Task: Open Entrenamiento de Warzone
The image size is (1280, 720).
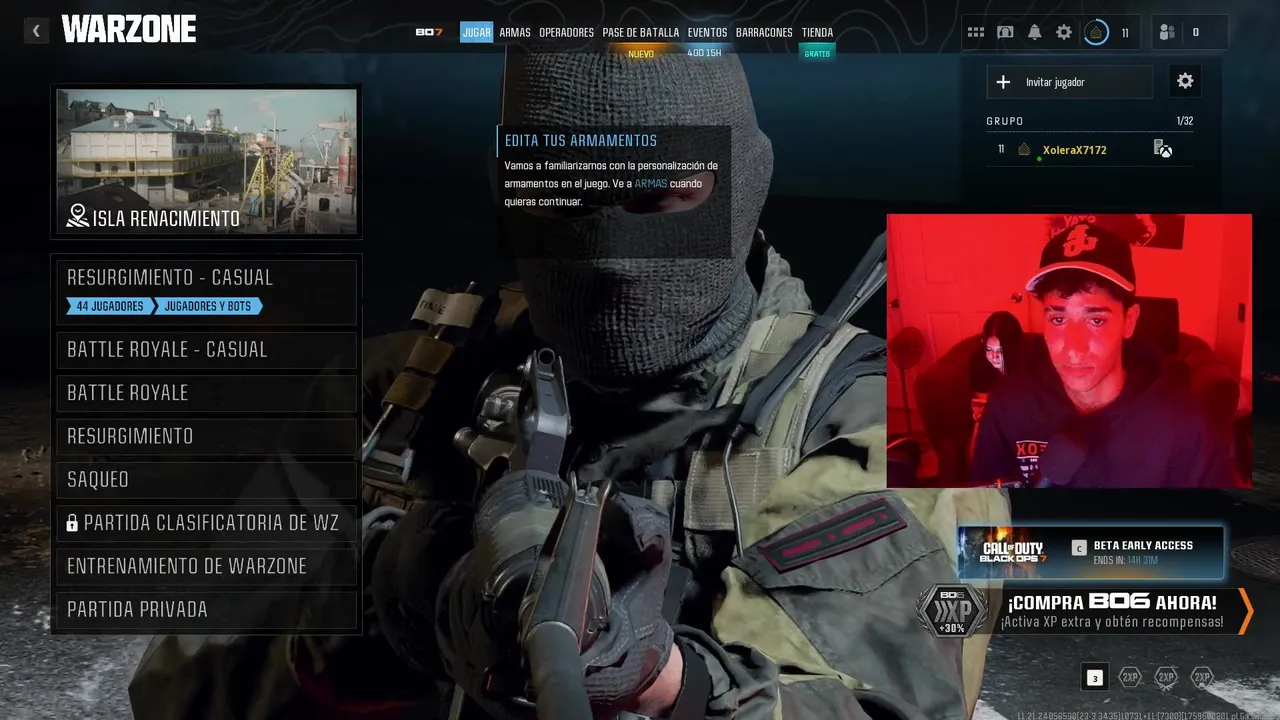Action: (x=207, y=566)
